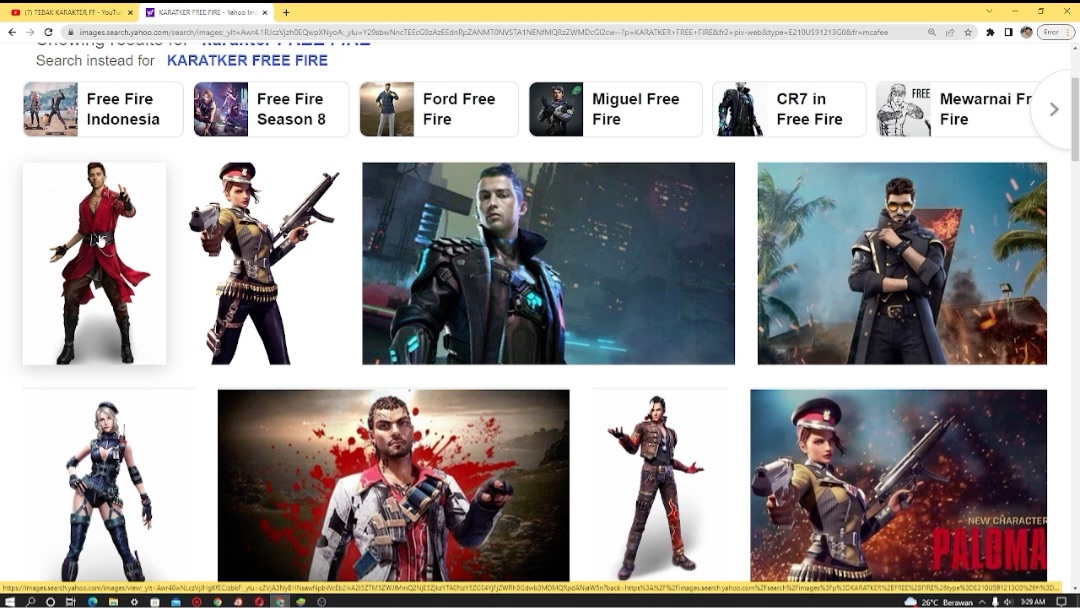The height and width of the screenshot is (608, 1080).
Task: Open the Chrome profile avatar
Action: point(1026,32)
